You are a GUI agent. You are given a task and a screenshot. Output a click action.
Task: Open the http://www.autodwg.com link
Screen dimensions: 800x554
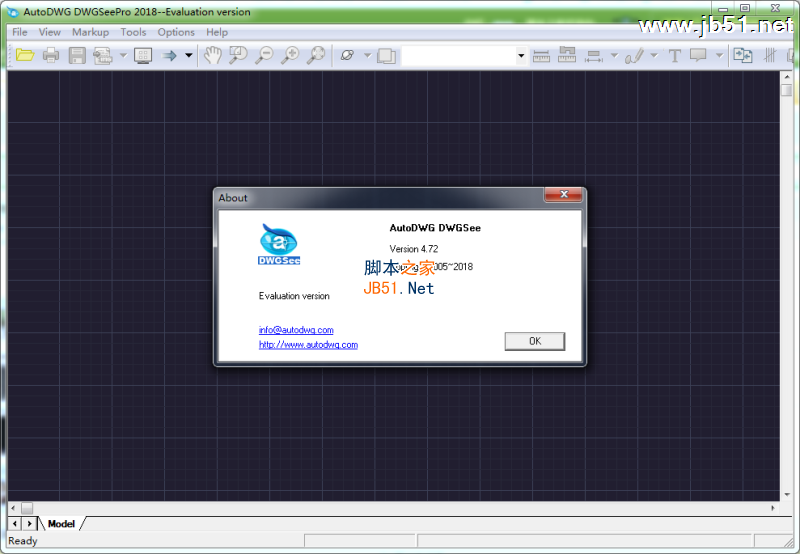click(308, 345)
